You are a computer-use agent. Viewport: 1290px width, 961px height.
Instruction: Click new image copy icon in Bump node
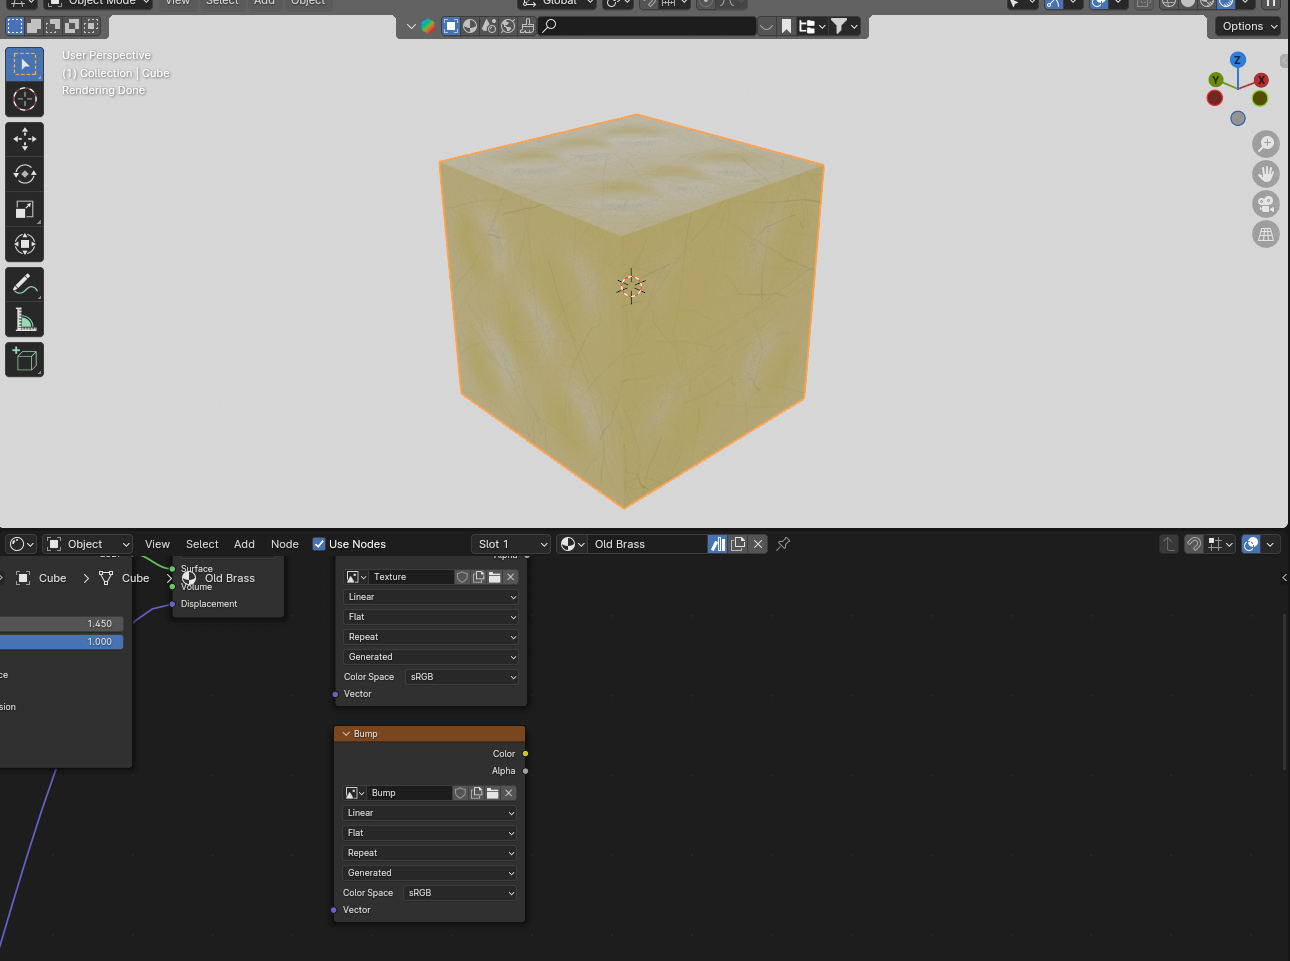click(476, 793)
